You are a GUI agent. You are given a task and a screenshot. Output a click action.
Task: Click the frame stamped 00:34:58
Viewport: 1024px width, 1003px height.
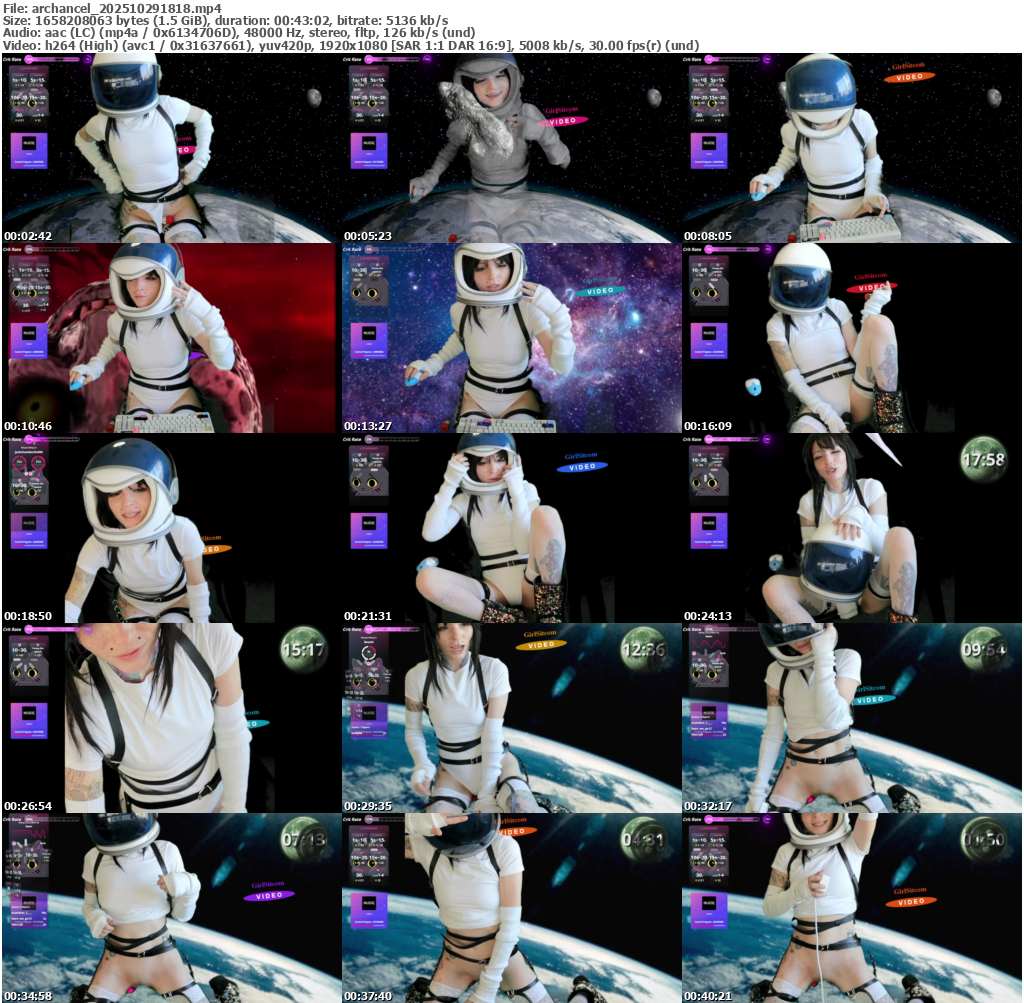tap(171, 908)
